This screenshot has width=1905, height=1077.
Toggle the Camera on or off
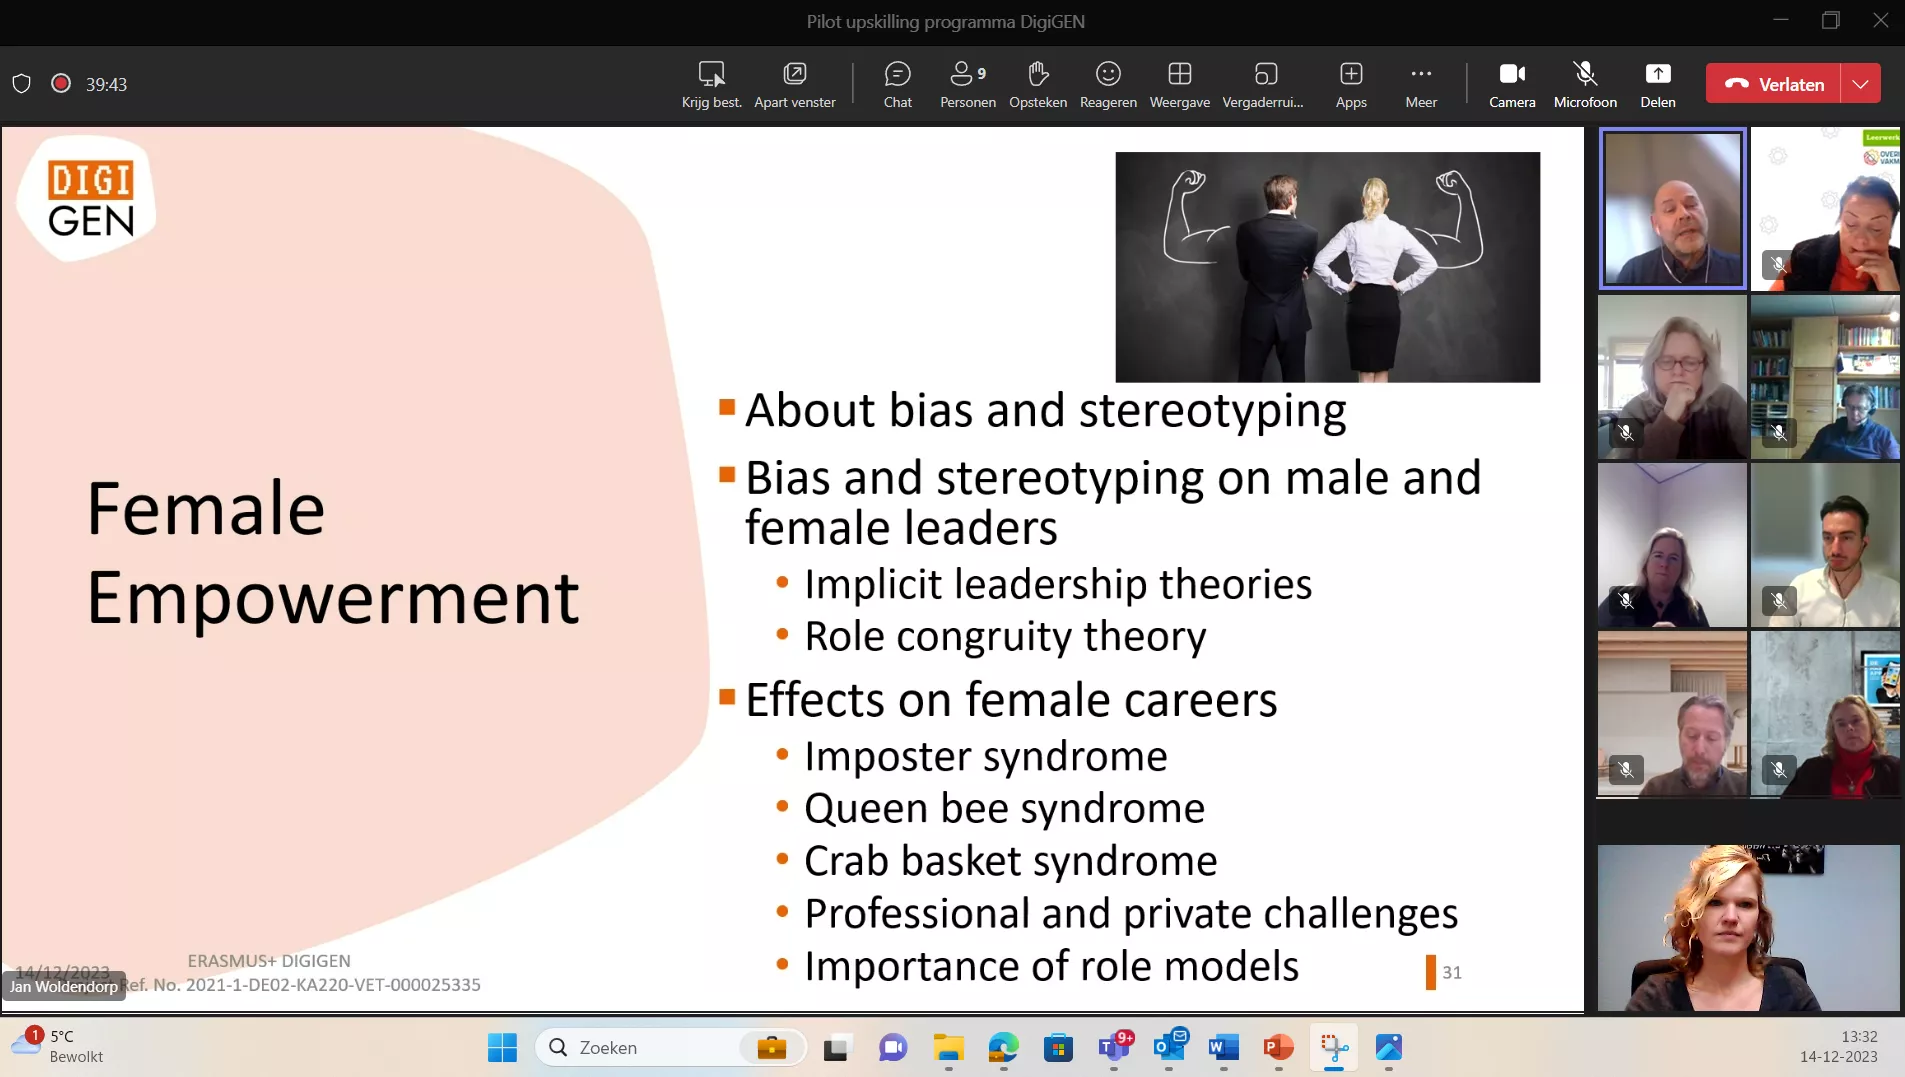1512,84
